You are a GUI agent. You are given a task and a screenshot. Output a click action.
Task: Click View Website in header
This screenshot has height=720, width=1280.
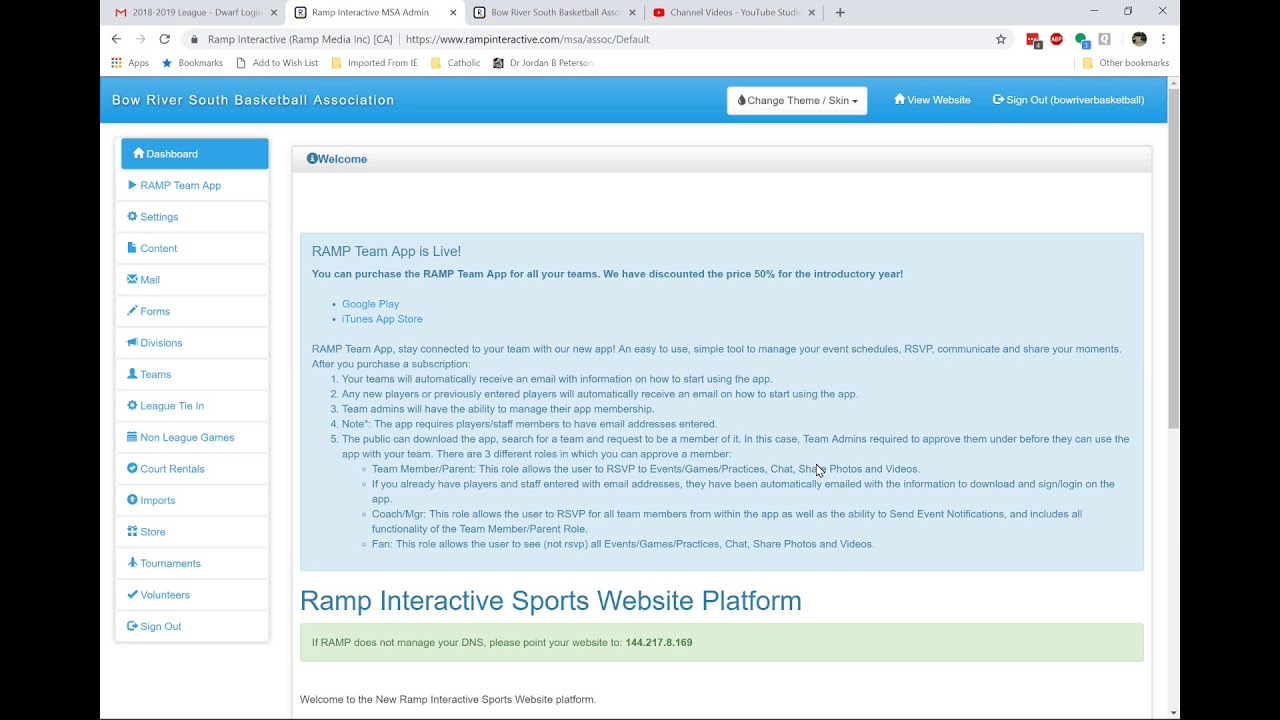932,100
